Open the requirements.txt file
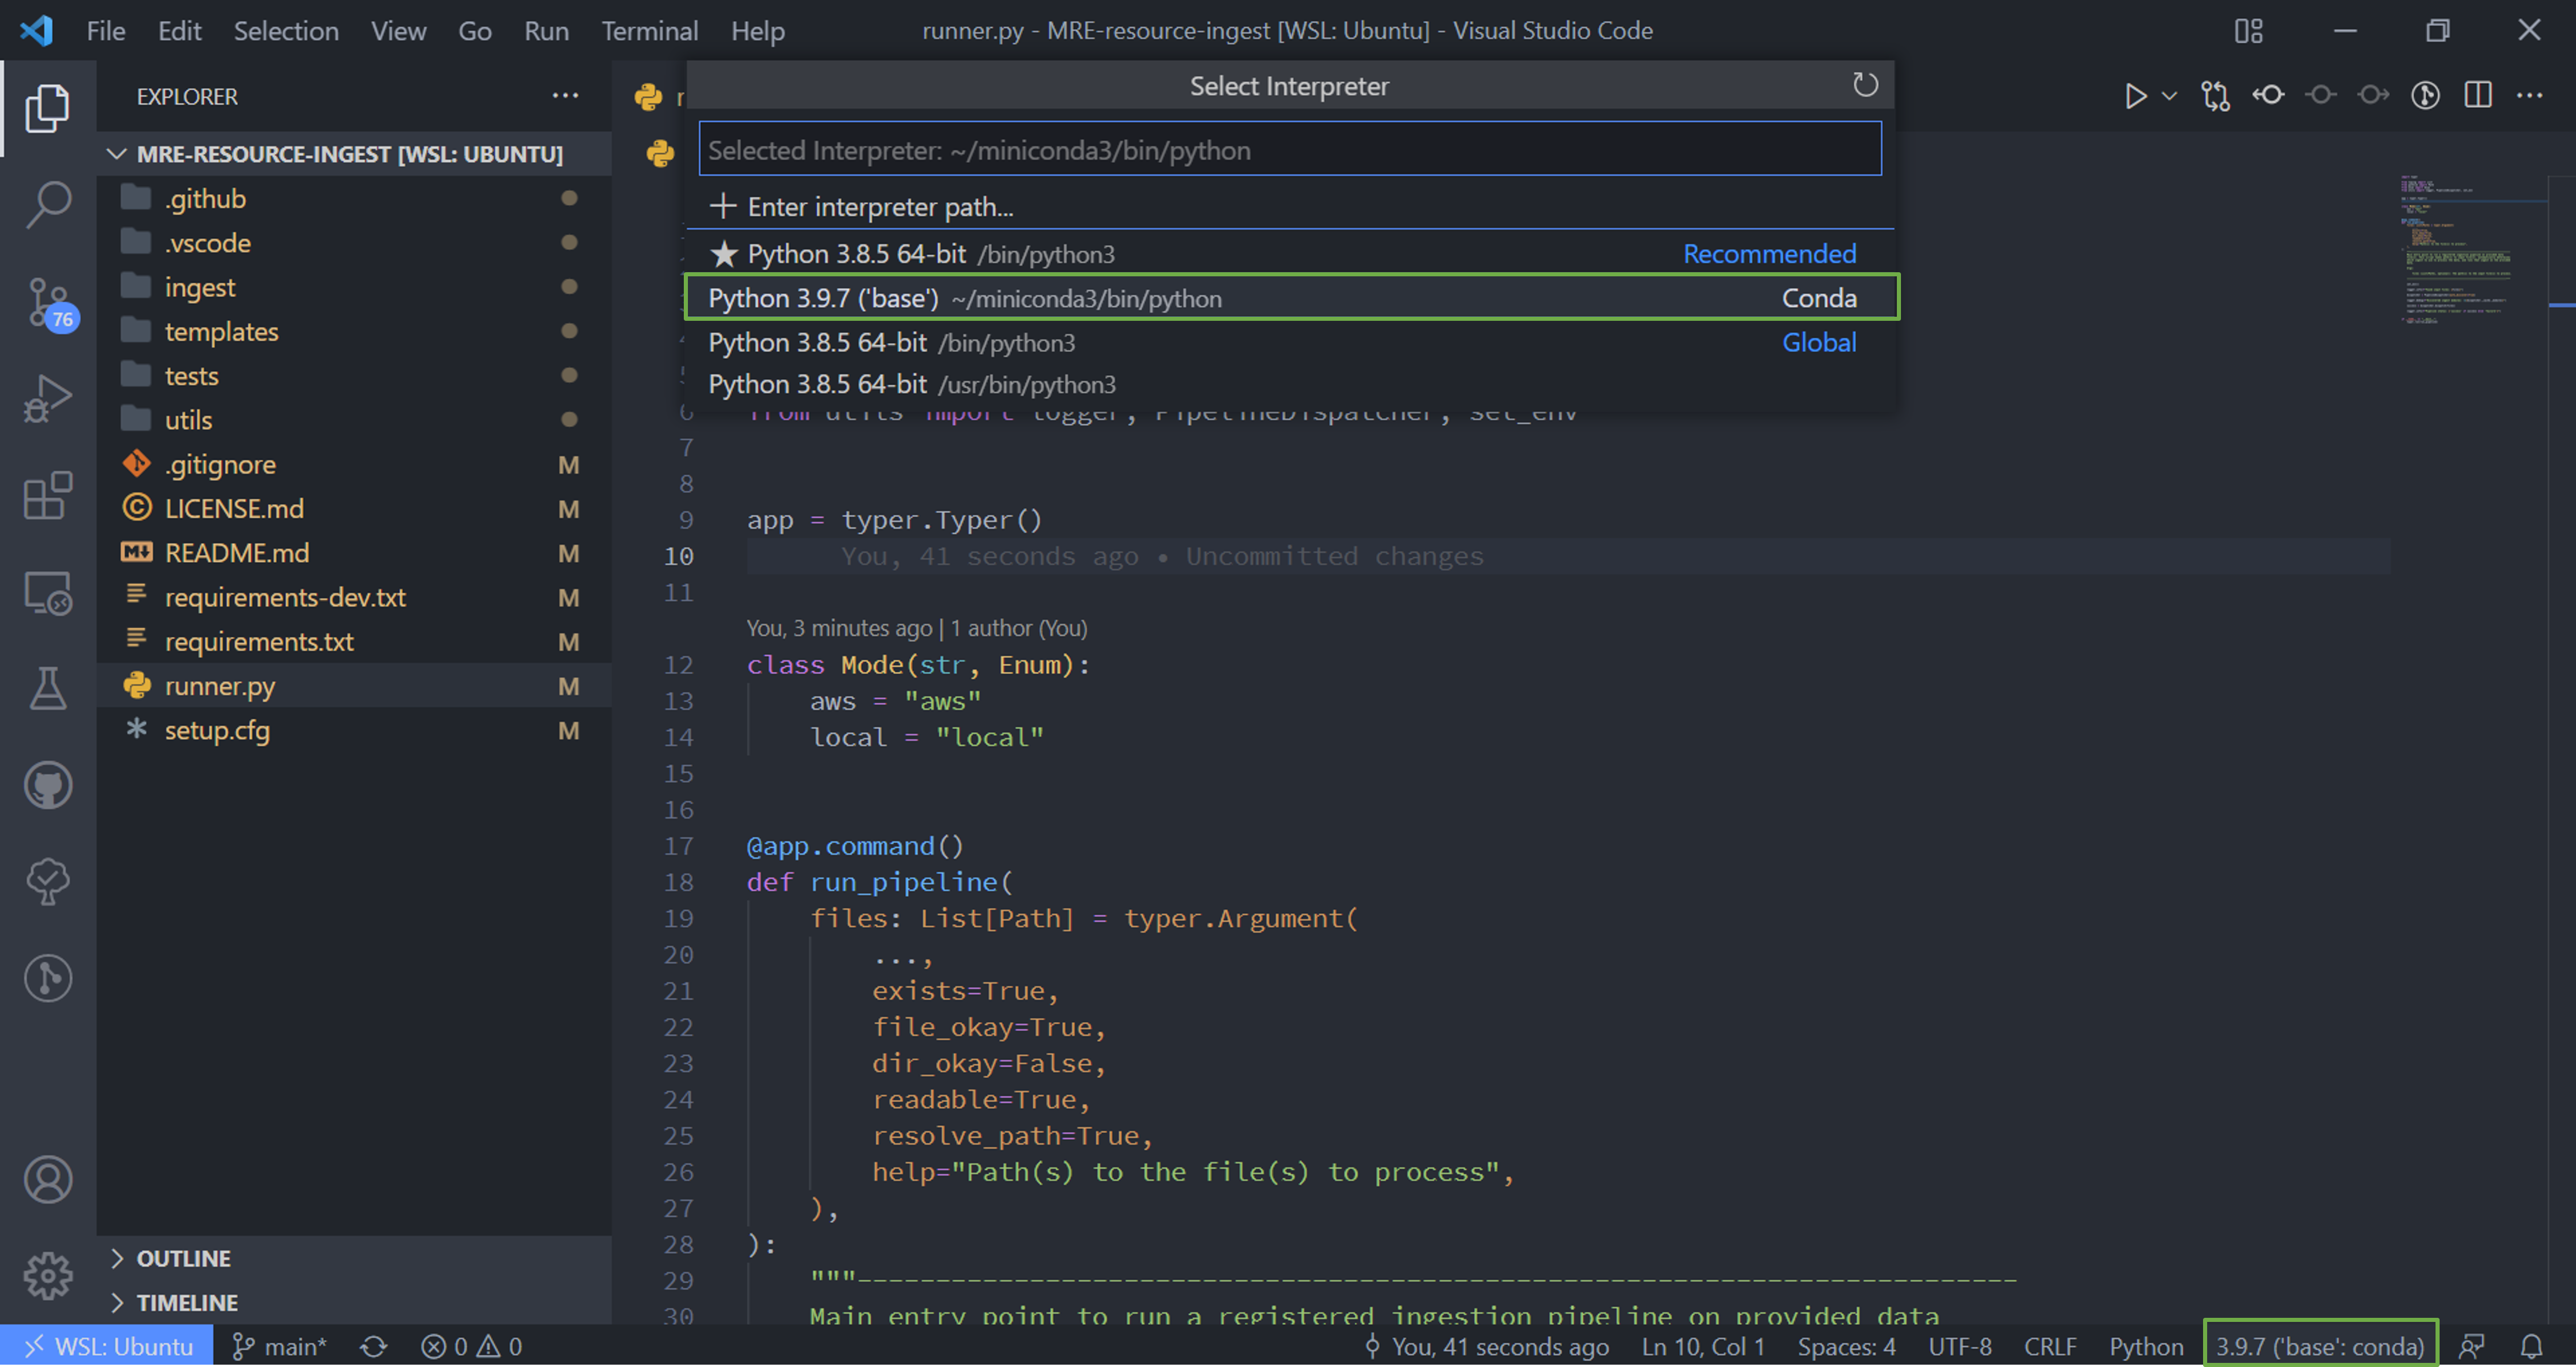The height and width of the screenshot is (1367, 2576). (354, 641)
